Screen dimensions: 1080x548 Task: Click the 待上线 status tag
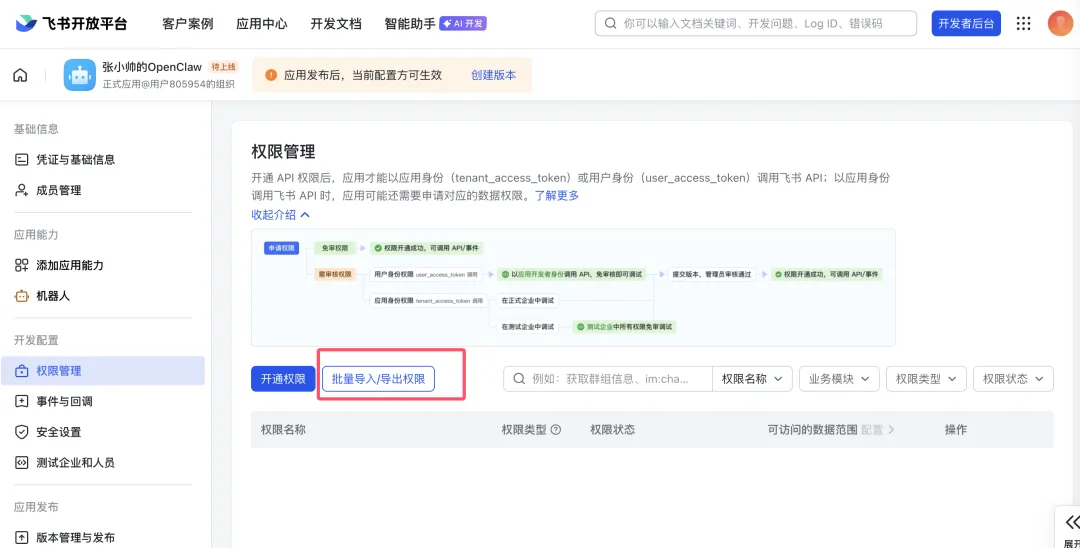click(224, 67)
